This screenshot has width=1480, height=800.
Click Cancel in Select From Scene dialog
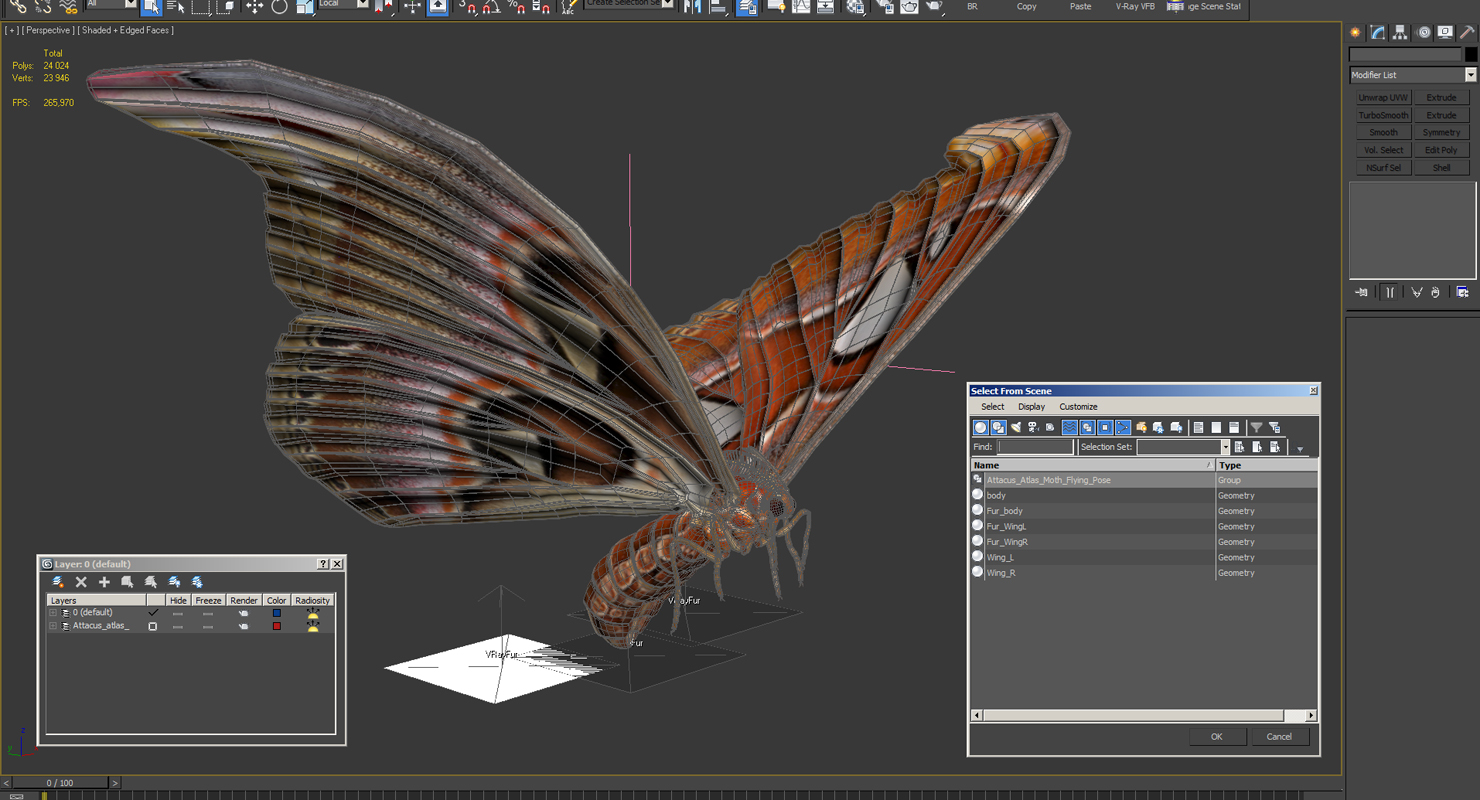click(1279, 737)
